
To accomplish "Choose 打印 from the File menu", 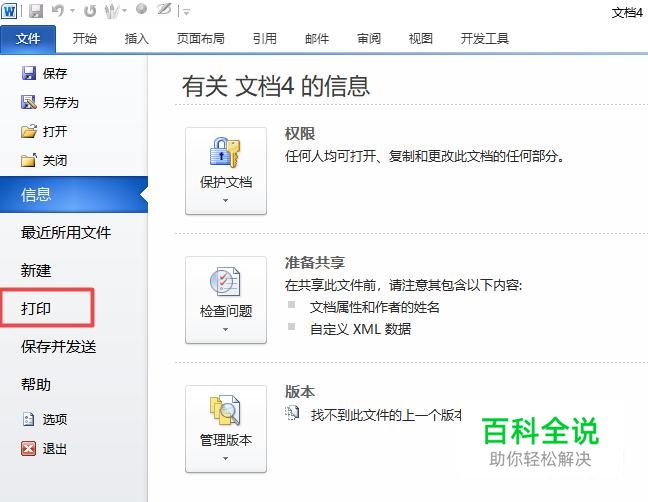I will 36,309.
